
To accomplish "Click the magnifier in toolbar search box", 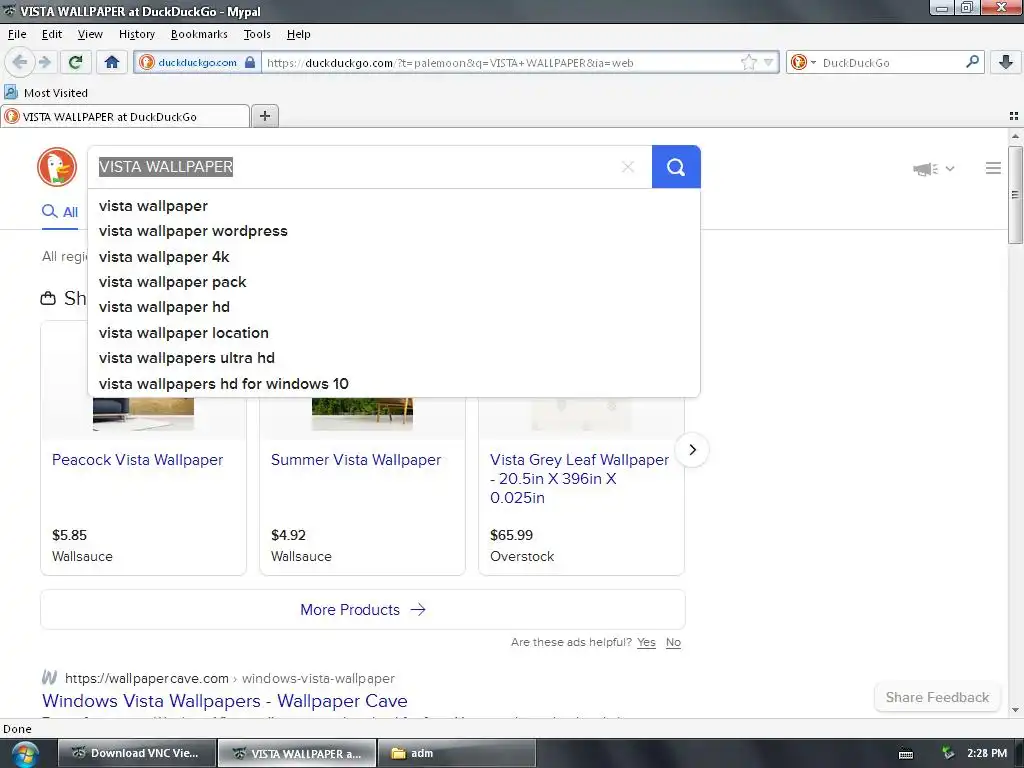I will coord(972,62).
